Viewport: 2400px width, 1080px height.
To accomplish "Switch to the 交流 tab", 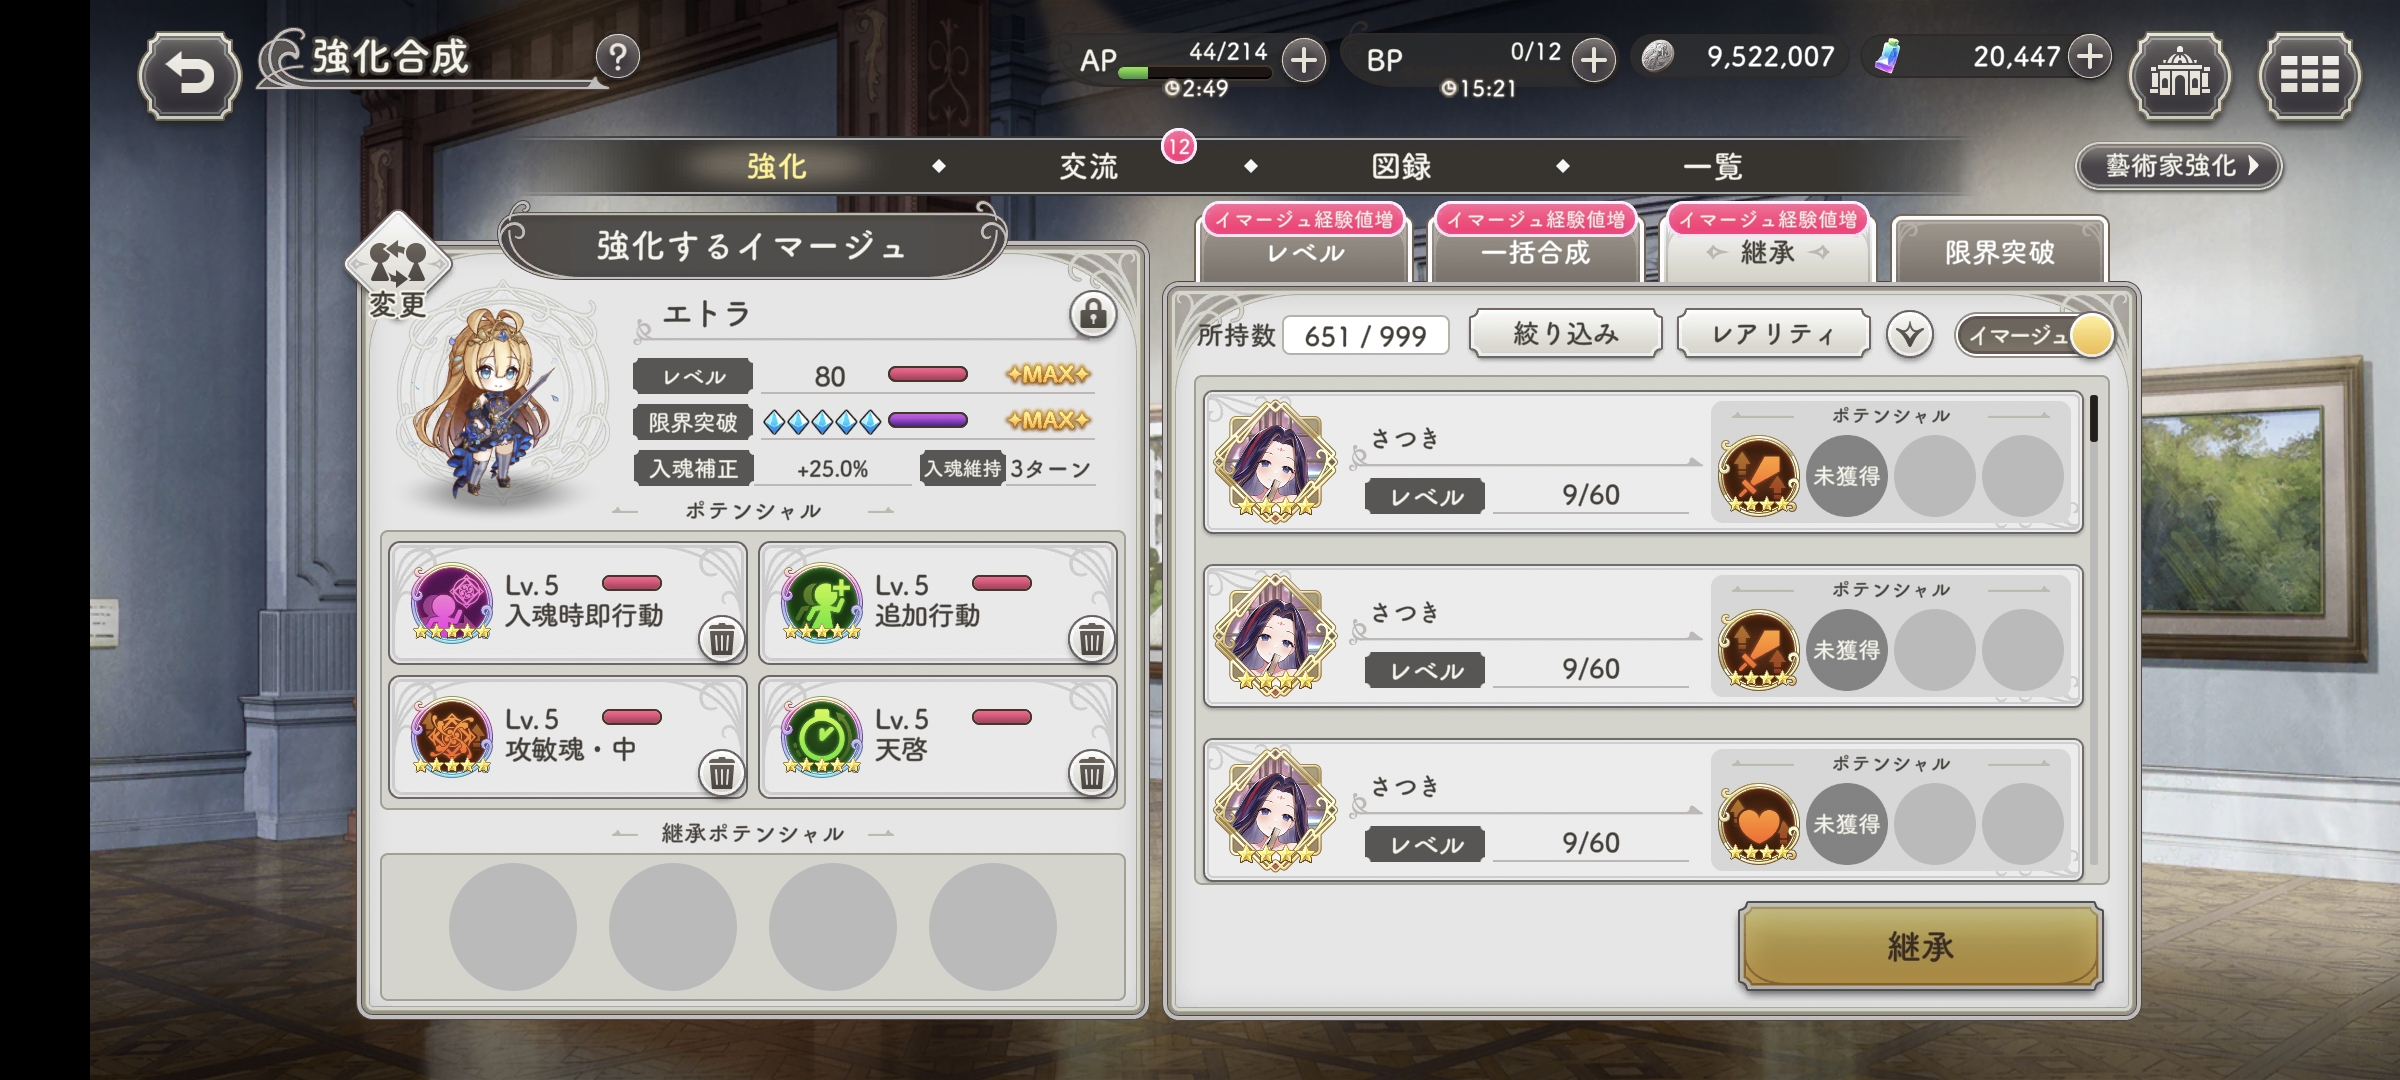I will 1089,166.
